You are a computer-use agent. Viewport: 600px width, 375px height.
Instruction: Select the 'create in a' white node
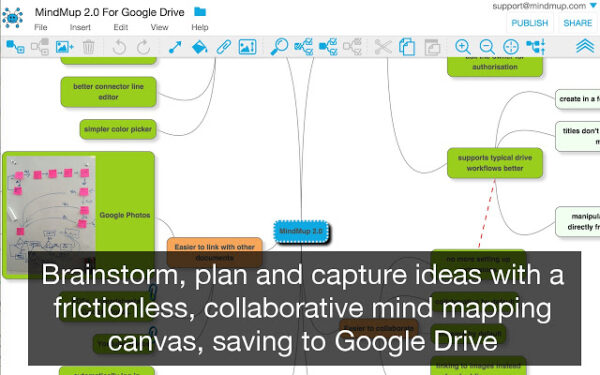tap(578, 99)
